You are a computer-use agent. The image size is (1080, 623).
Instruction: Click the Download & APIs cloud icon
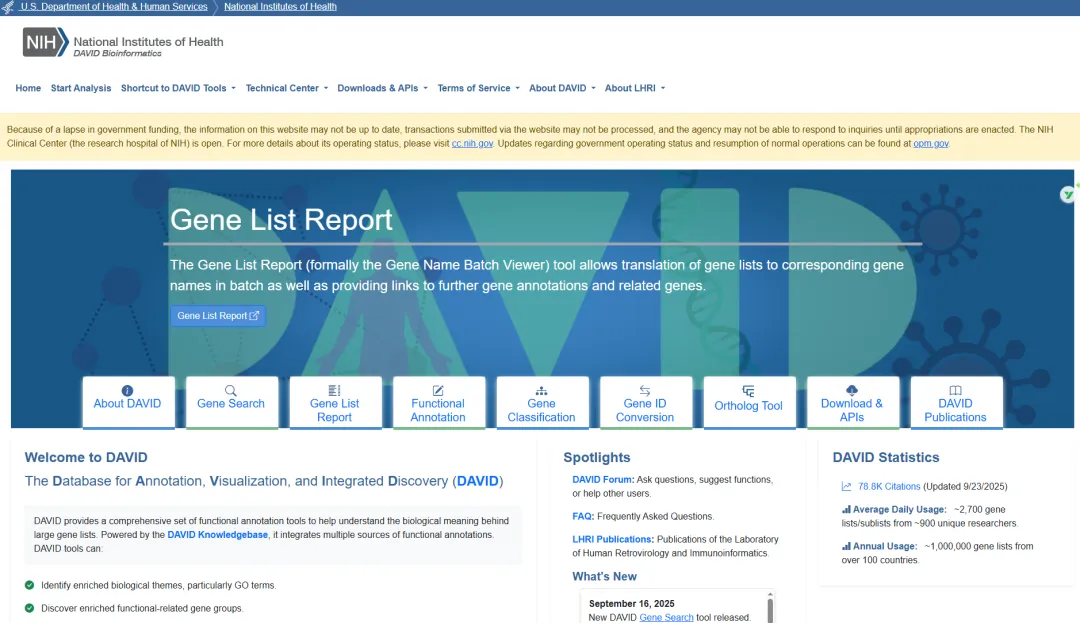point(852,390)
